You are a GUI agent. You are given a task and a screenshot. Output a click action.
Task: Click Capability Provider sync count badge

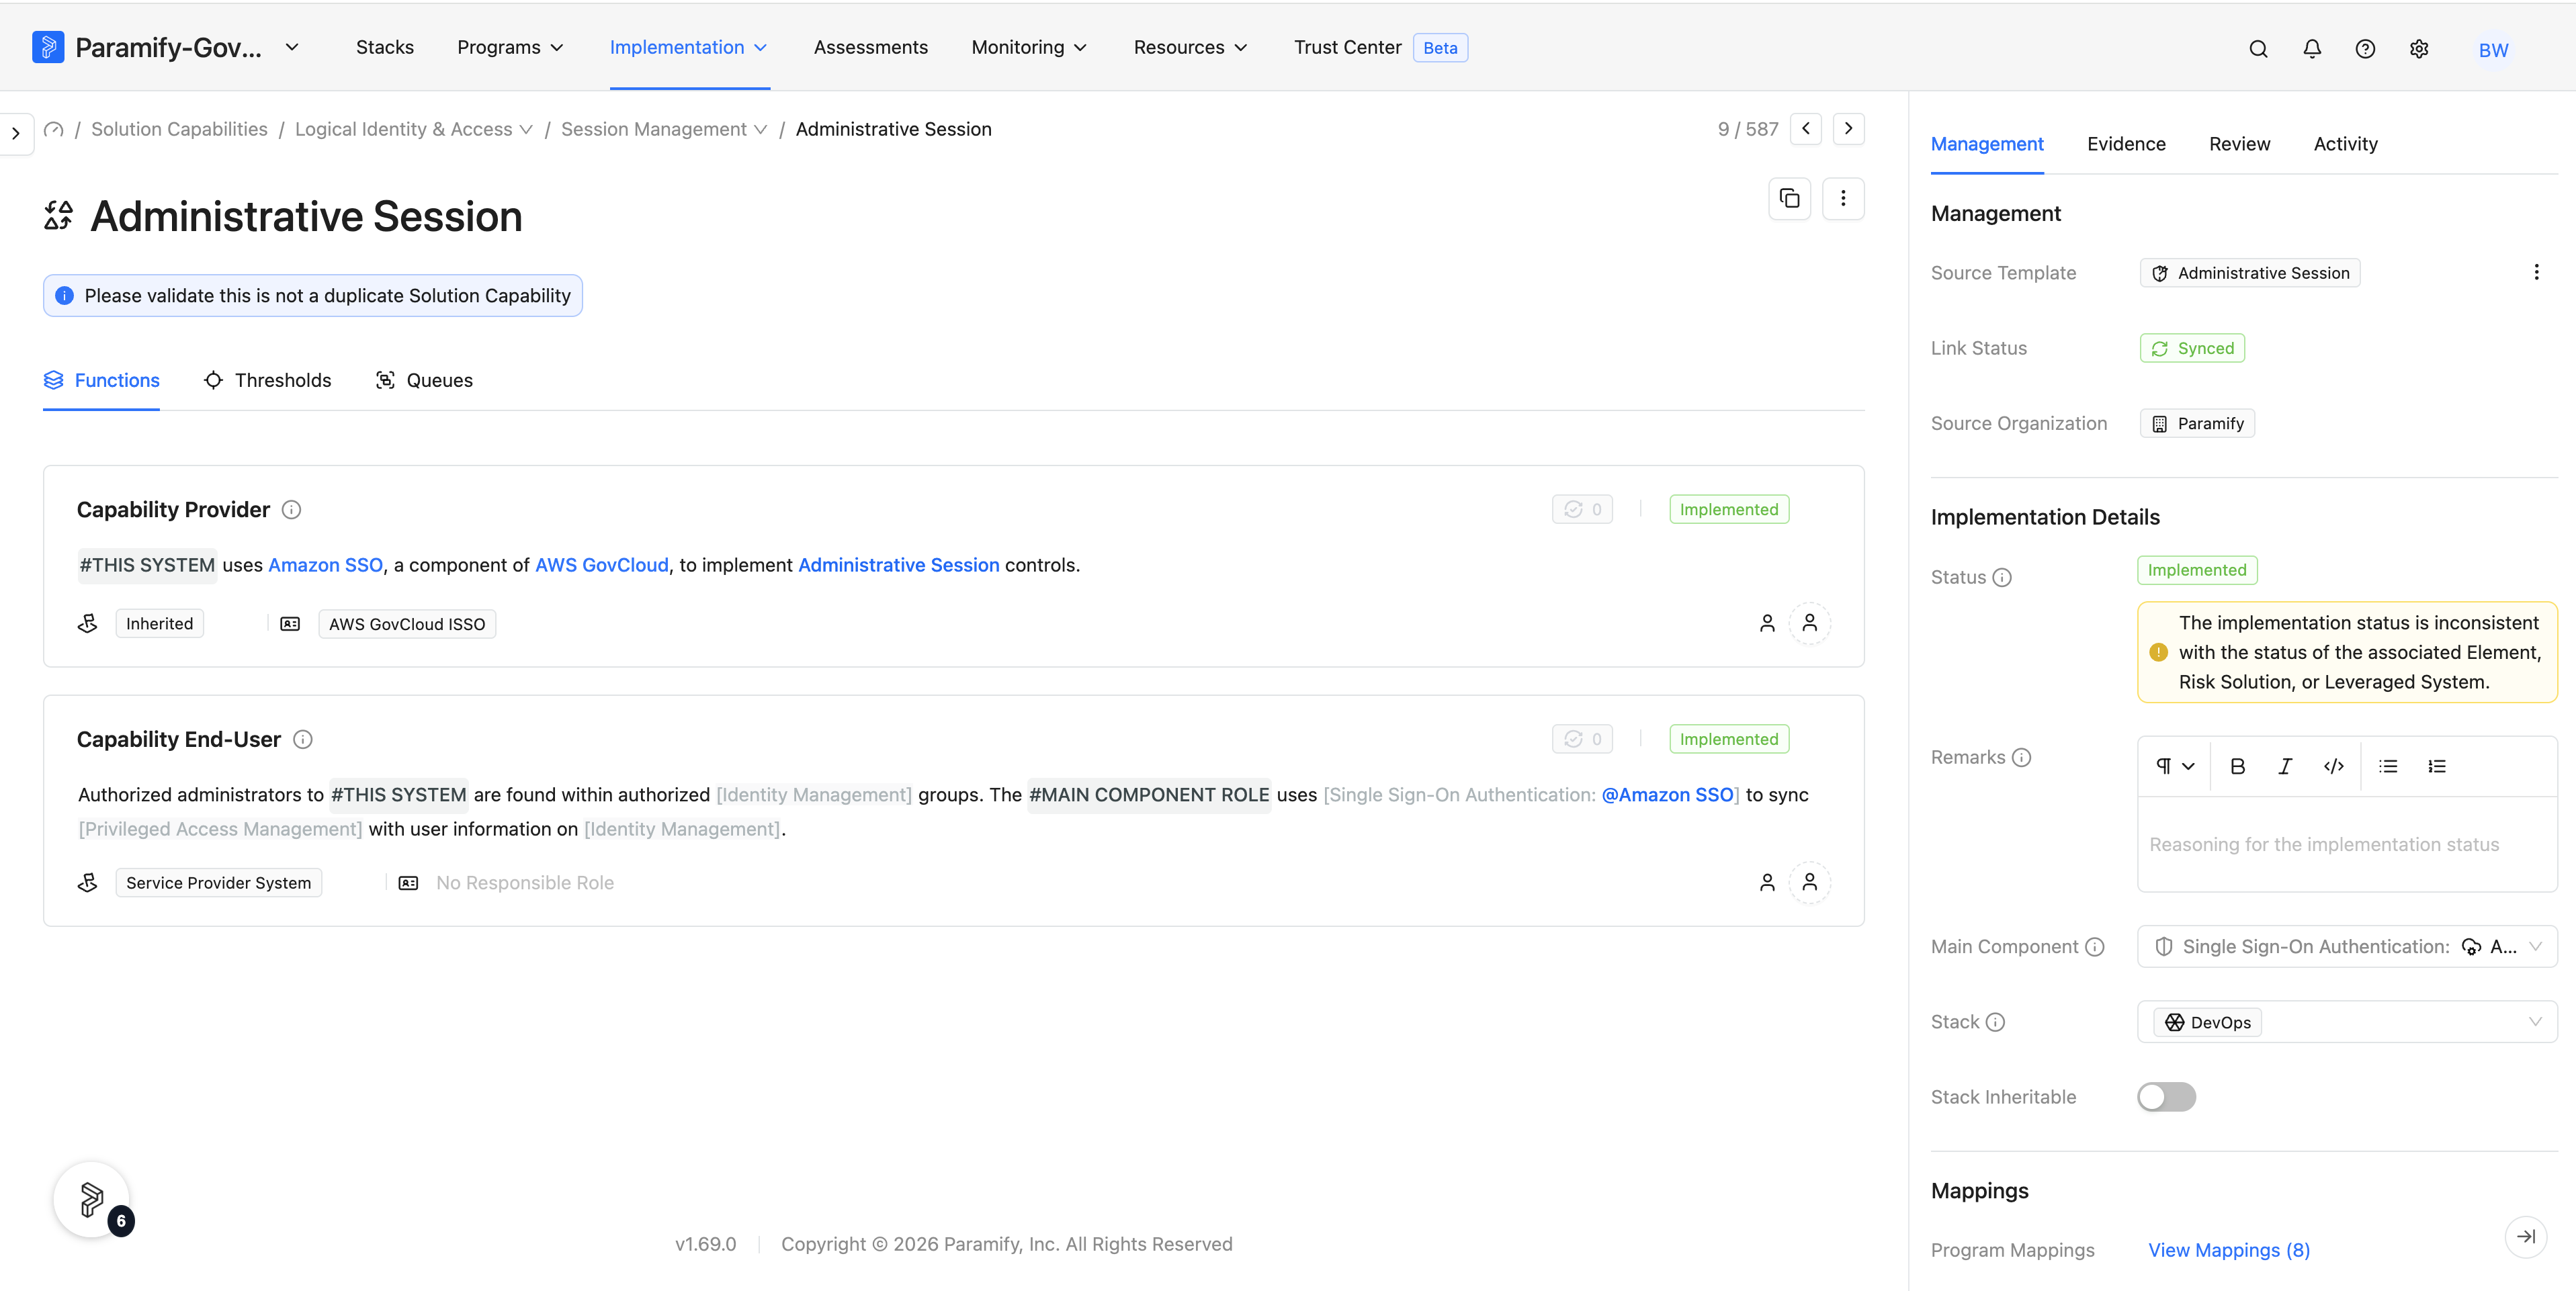[1582, 510]
